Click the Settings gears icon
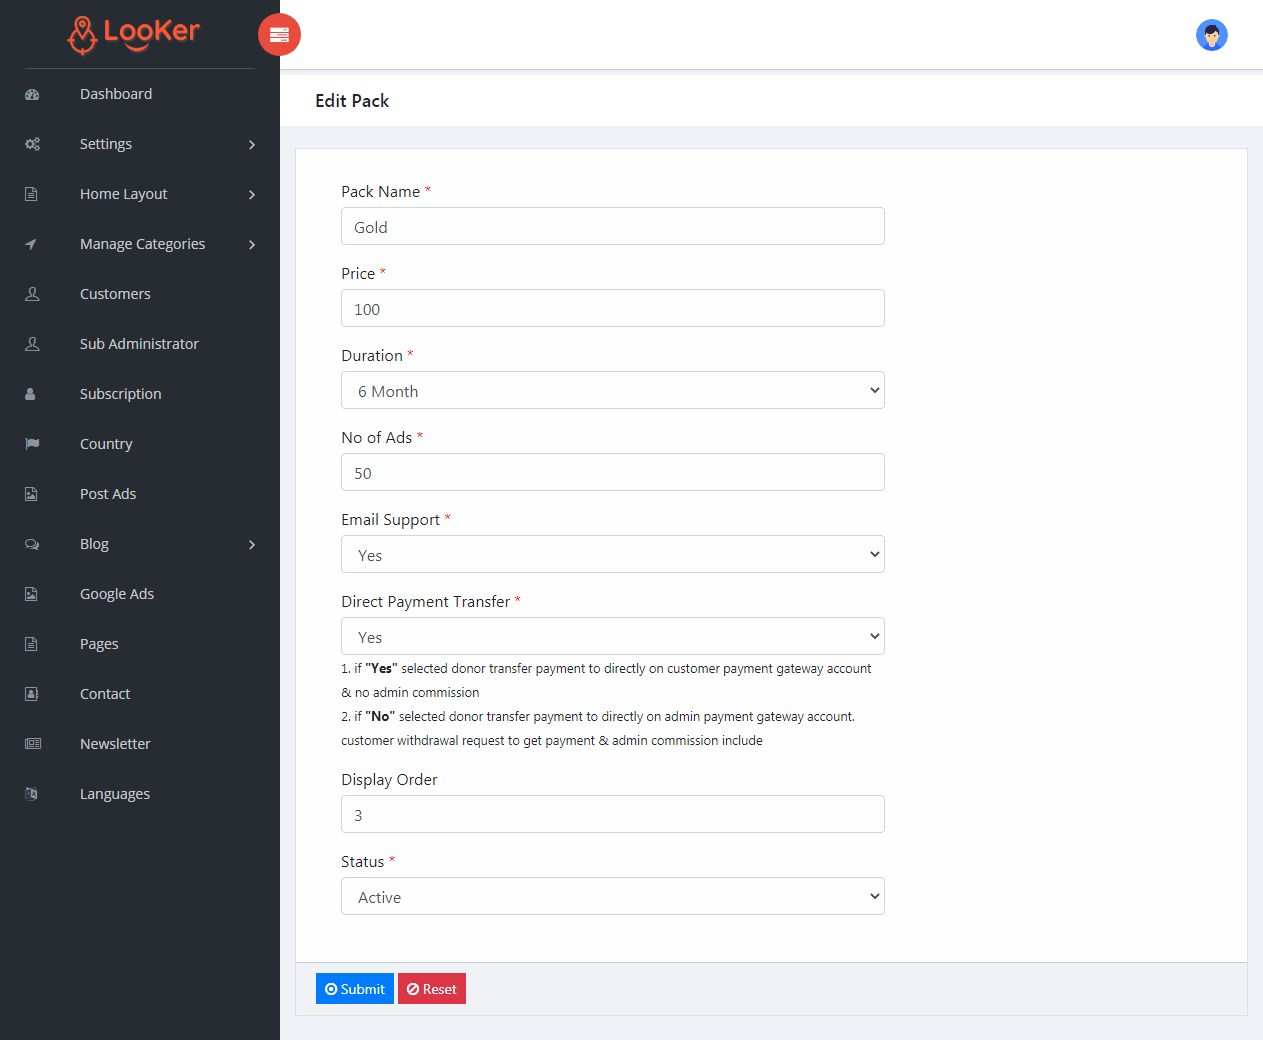Viewport: 1263px width, 1040px height. (32, 144)
